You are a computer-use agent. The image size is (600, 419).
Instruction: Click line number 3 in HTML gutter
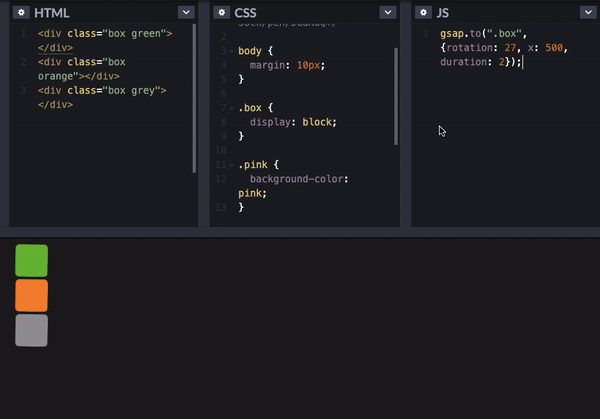coord(23,91)
